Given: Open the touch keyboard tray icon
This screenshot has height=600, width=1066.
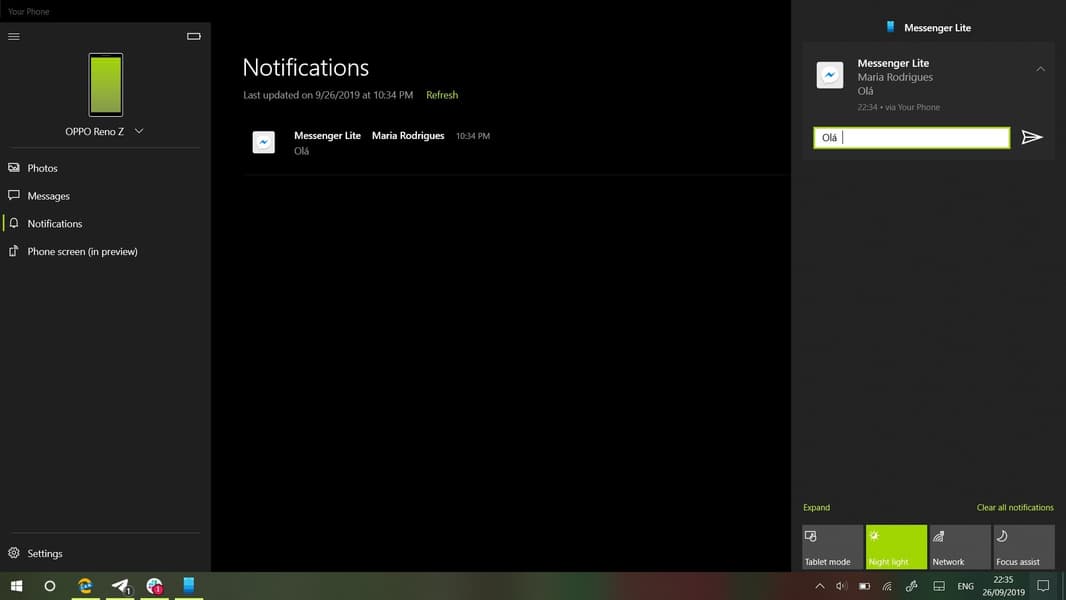Looking at the screenshot, I should tap(939, 586).
